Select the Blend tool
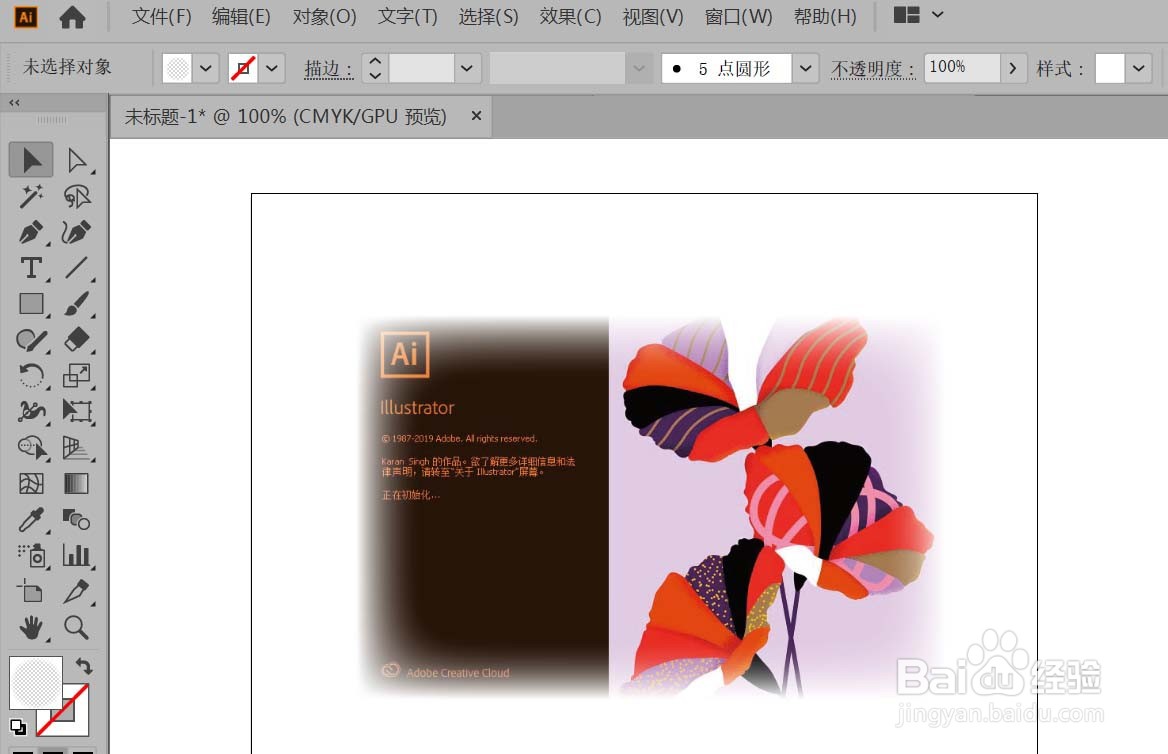The height and width of the screenshot is (754, 1168). (x=76, y=519)
